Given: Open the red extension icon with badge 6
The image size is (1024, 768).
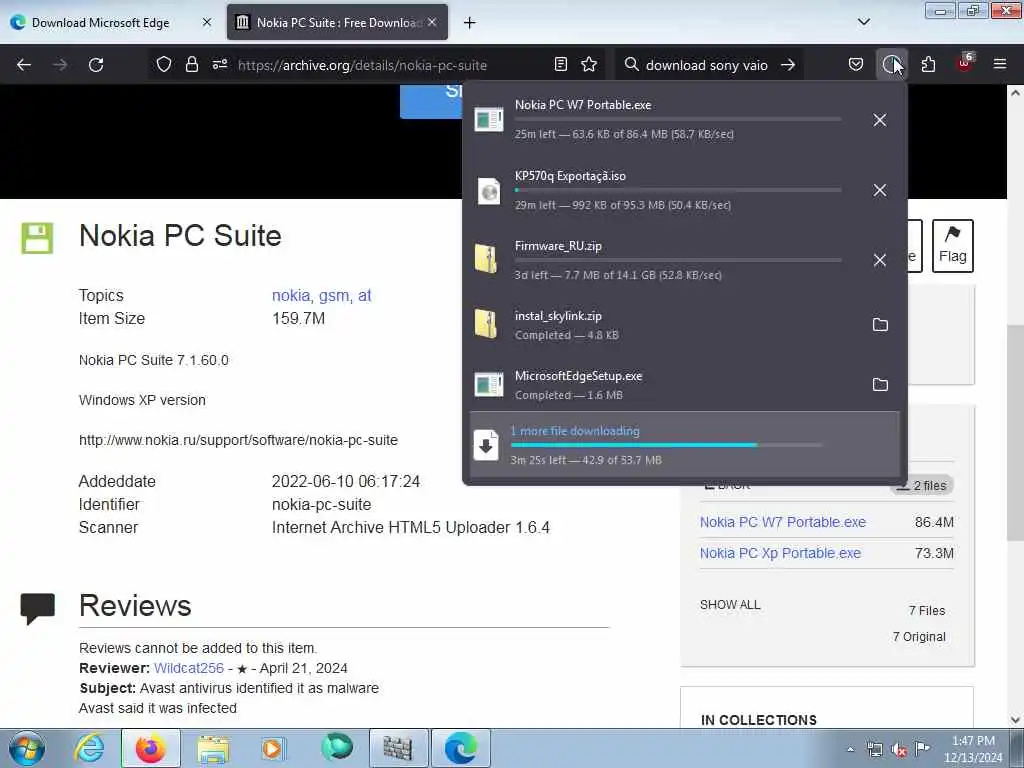Looking at the screenshot, I should point(965,63).
